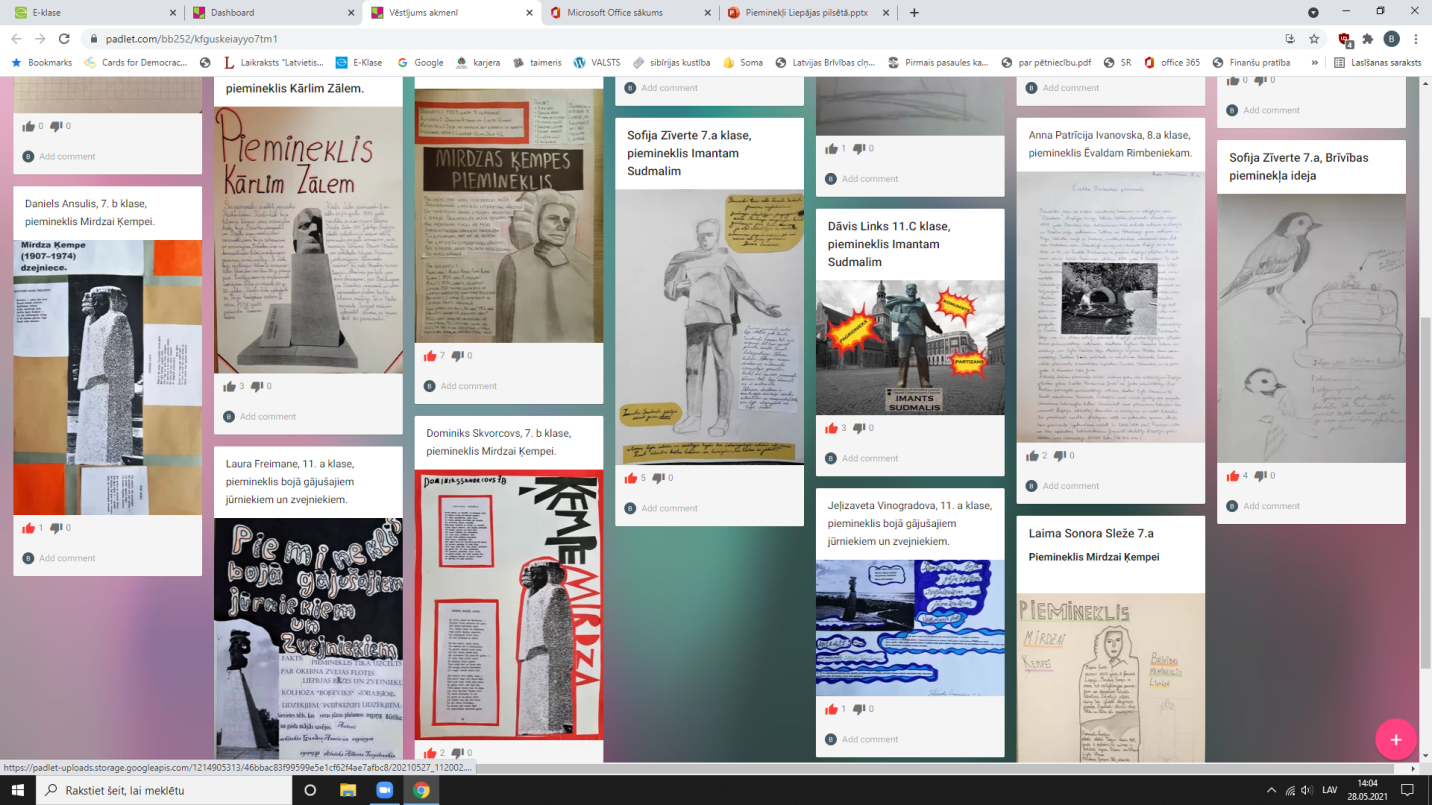Install the Padlet app from address bar
1432x805 pixels.
click(x=1290, y=39)
